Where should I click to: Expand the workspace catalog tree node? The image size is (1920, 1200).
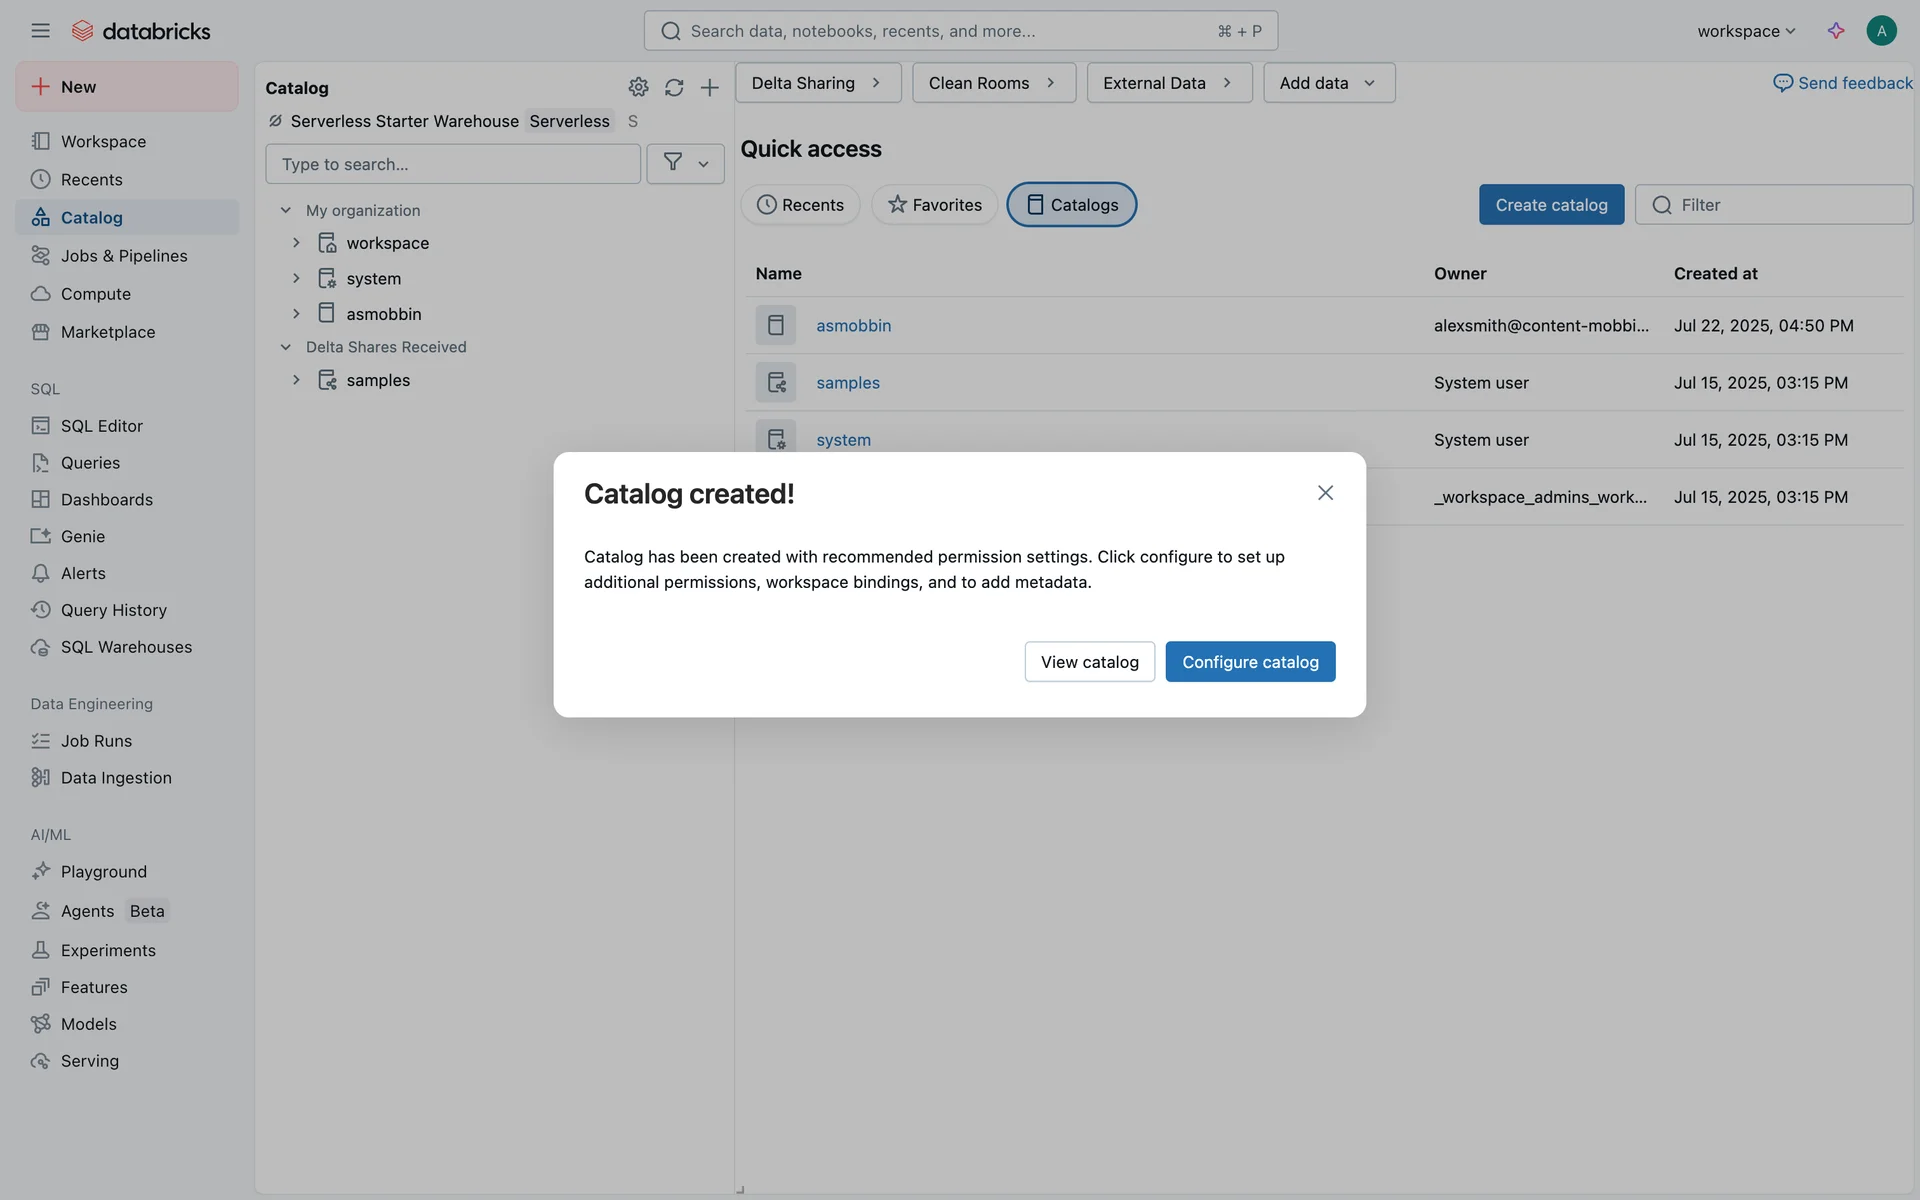pyautogui.click(x=296, y=243)
